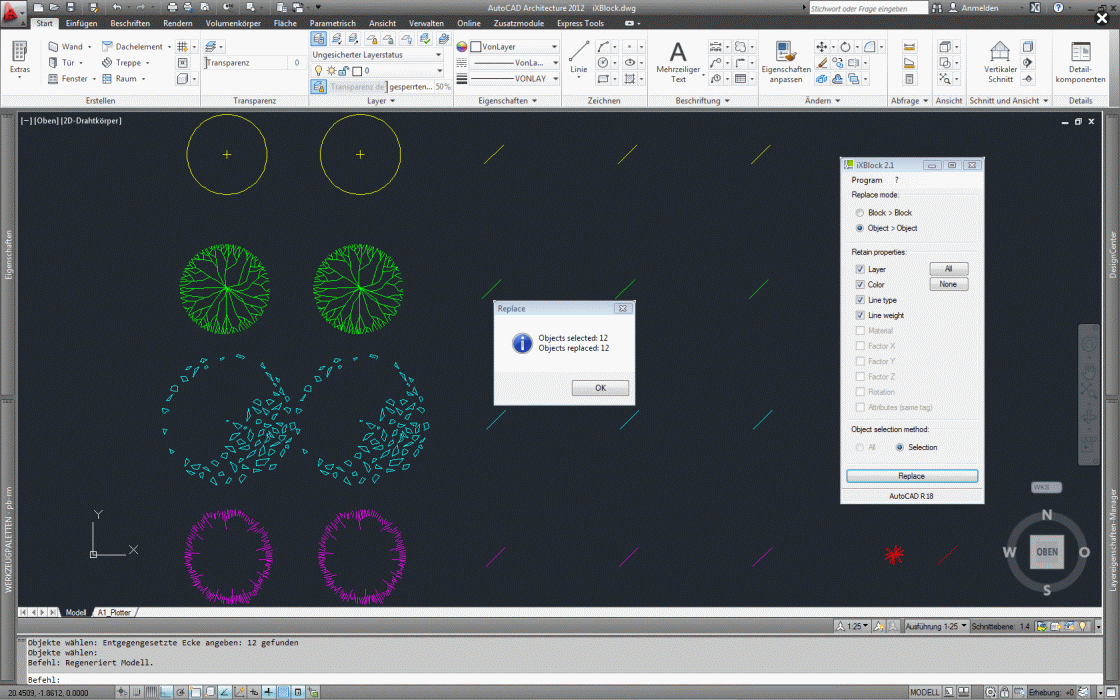Toggle the Layer retain checkbox
Viewport: 1120px width, 700px height.
pyautogui.click(x=860, y=269)
